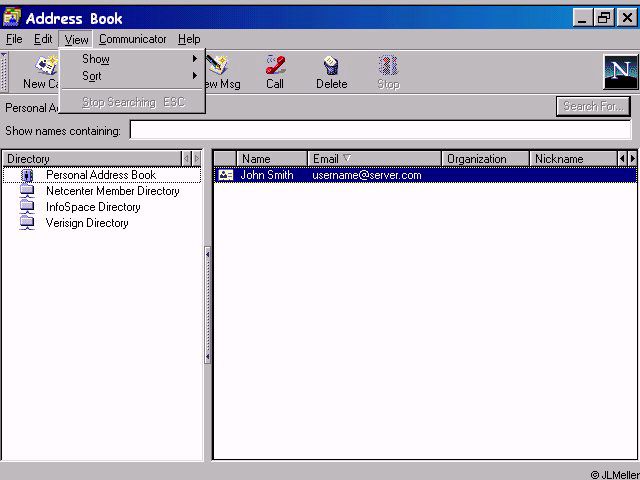This screenshot has height=480, width=640.
Task: Click the Verisign Directory server icon
Action: (x=27, y=223)
